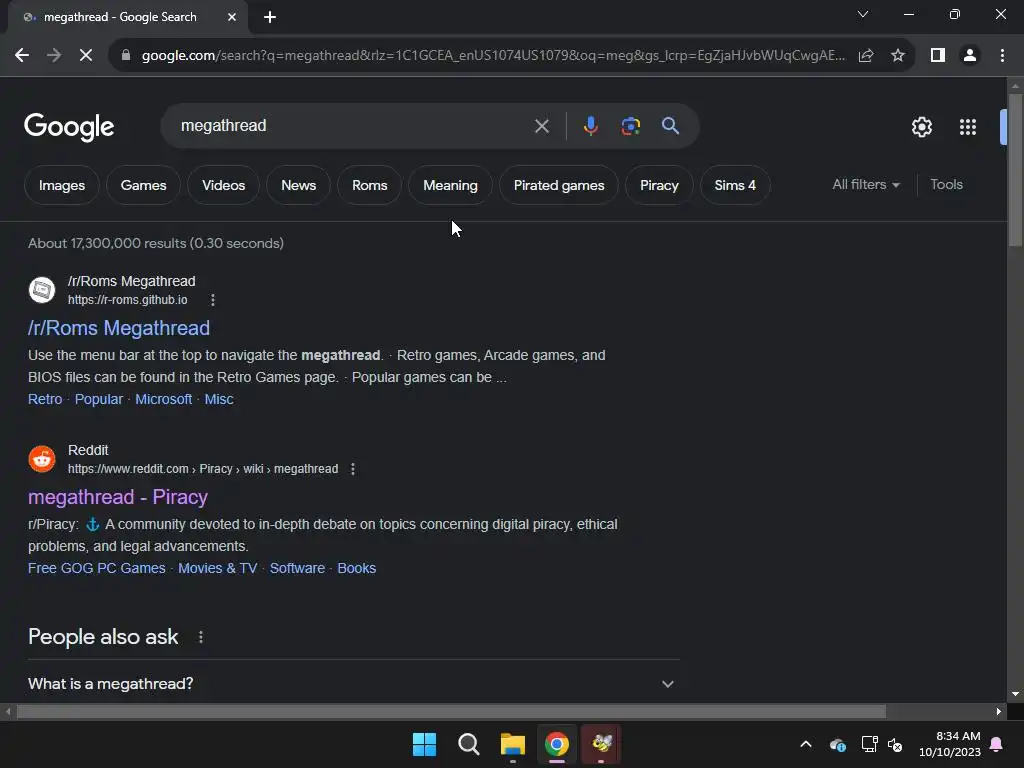Click the vertical page scrollbar thumb
The height and width of the screenshot is (768, 1024).
point(1014,170)
